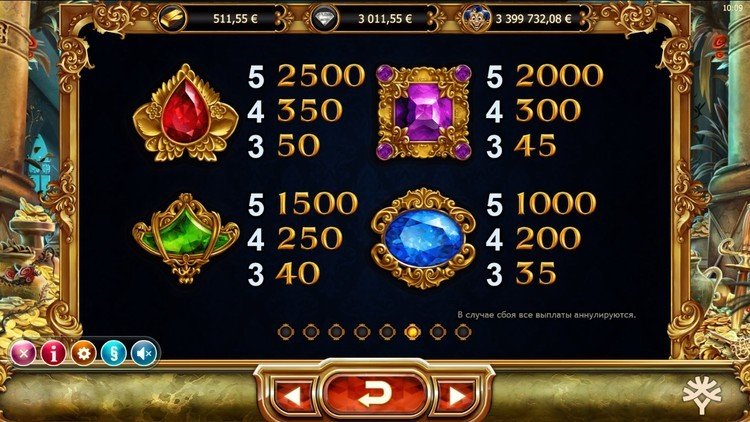Click the purple amethyst gem symbol
The height and width of the screenshot is (422, 750).
[x=424, y=112]
